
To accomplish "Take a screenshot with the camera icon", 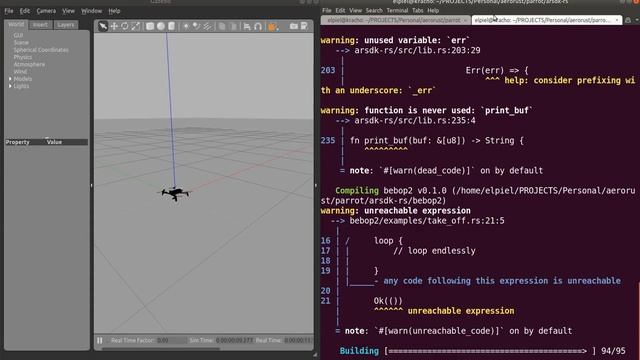I will point(293,26).
